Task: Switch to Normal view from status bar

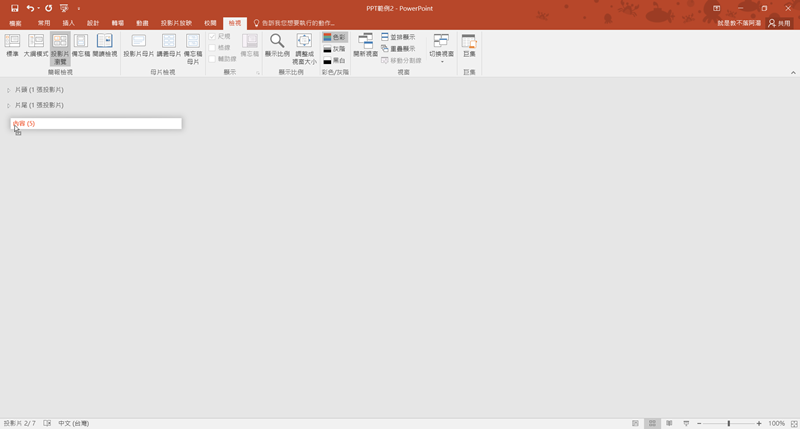Action: coord(635,423)
